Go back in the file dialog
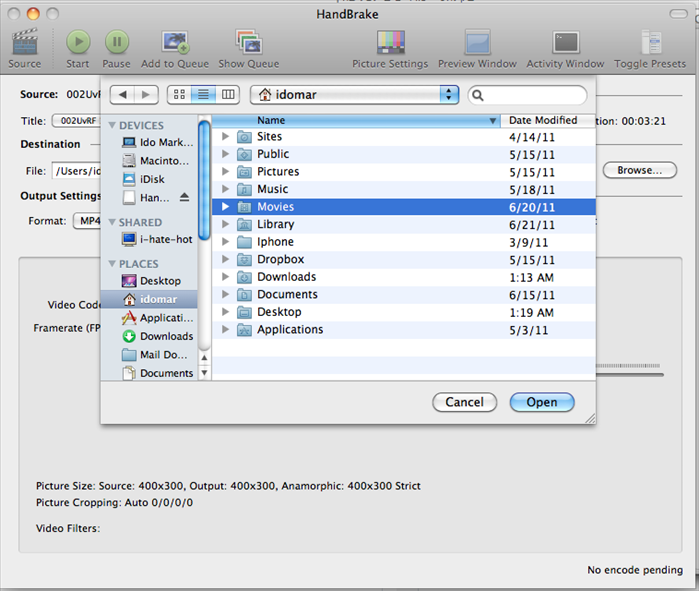The height and width of the screenshot is (591, 699). coord(122,94)
